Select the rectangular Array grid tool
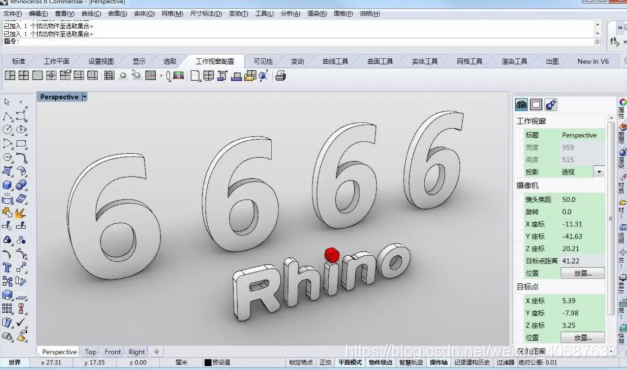This screenshot has height=370, width=627. 7,308
